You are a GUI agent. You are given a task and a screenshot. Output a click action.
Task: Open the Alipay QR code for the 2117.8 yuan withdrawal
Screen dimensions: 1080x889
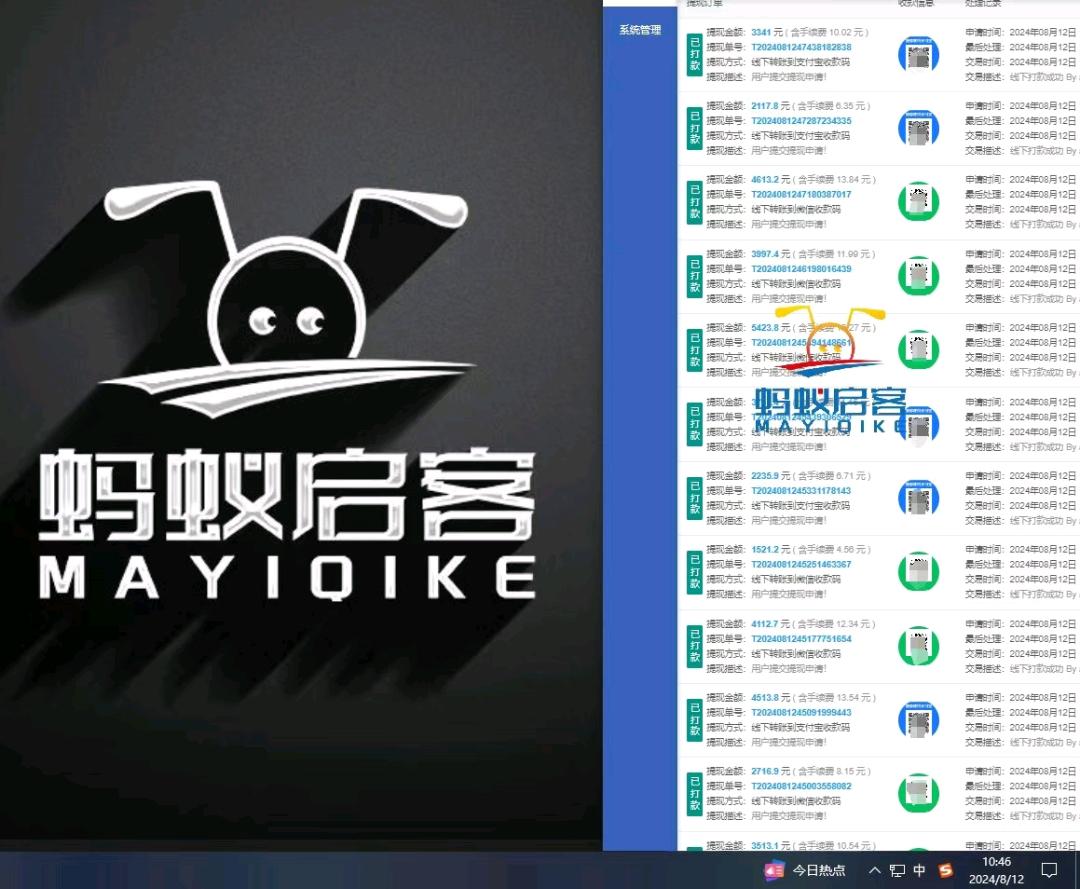(919, 128)
